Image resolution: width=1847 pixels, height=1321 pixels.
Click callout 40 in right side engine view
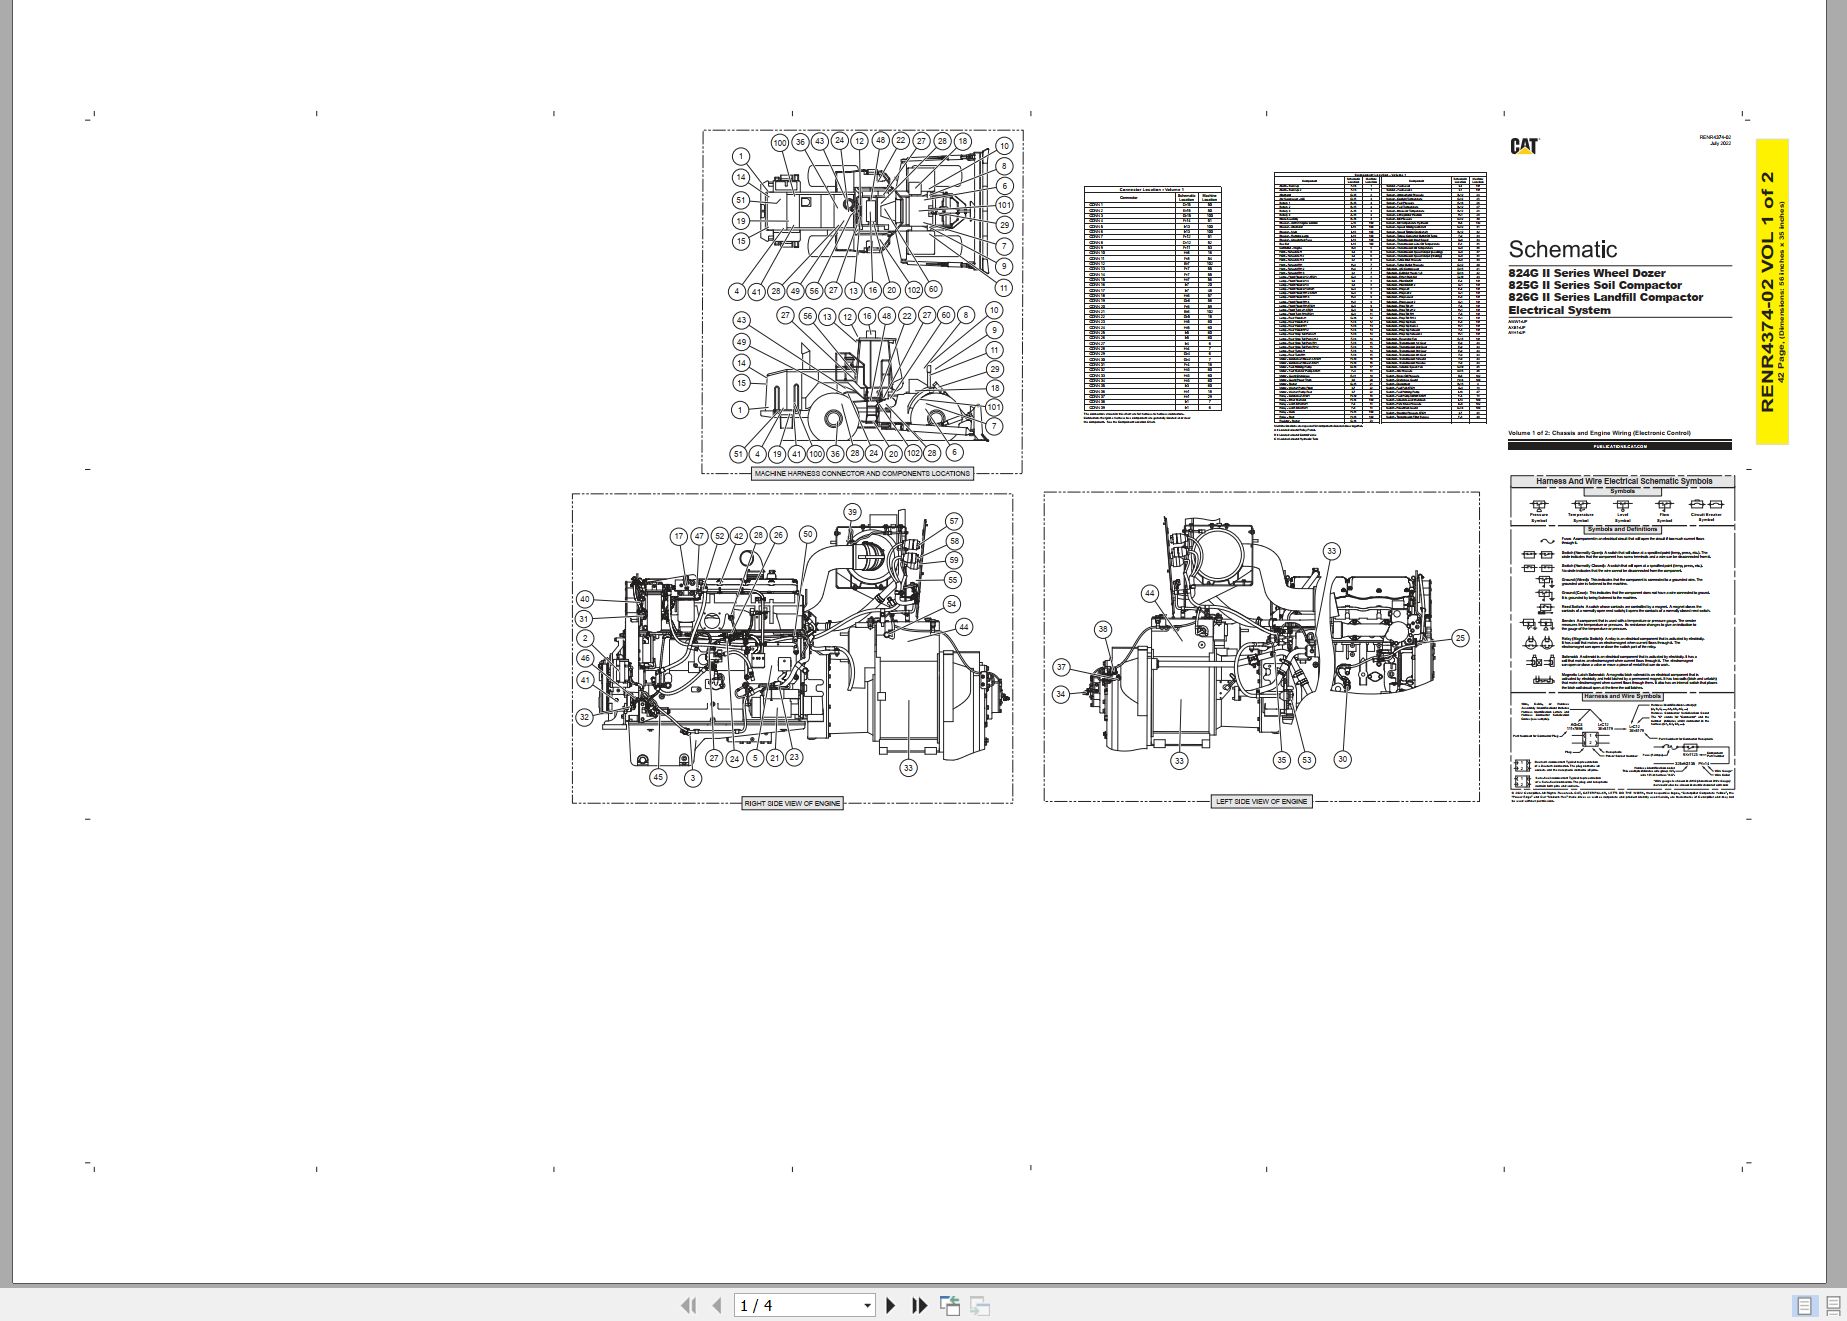(x=584, y=599)
